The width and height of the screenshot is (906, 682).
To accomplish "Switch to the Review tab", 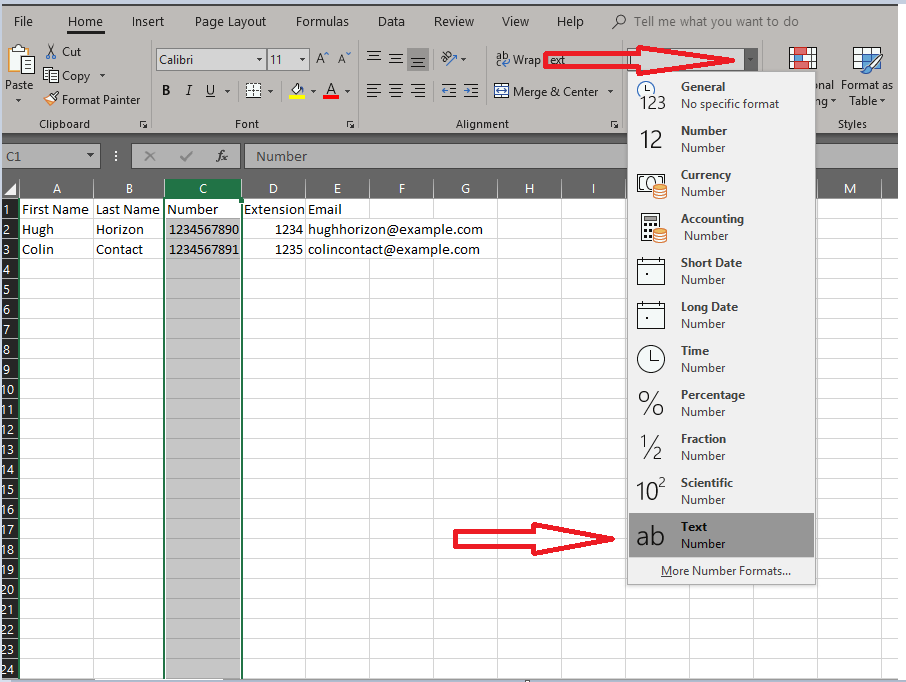I will 454,21.
